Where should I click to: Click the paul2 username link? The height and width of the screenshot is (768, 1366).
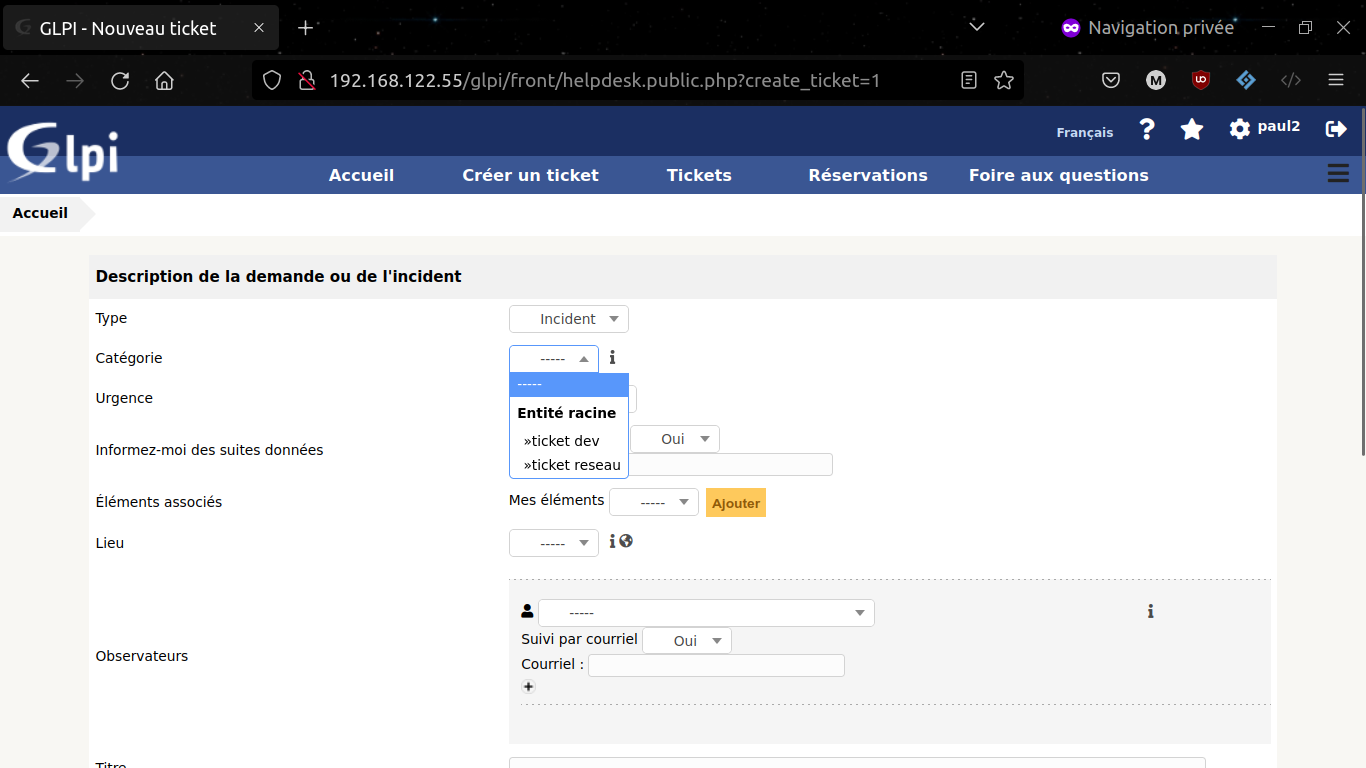[x=1279, y=127]
